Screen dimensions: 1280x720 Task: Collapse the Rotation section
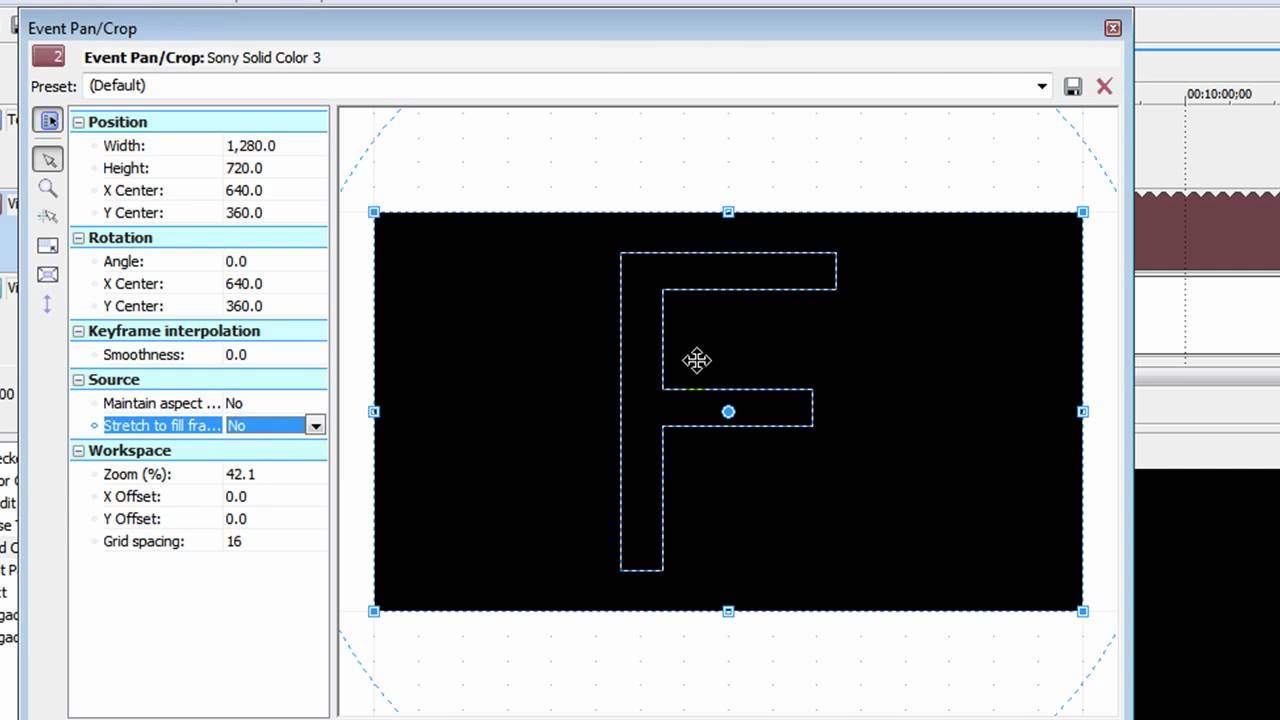point(78,238)
